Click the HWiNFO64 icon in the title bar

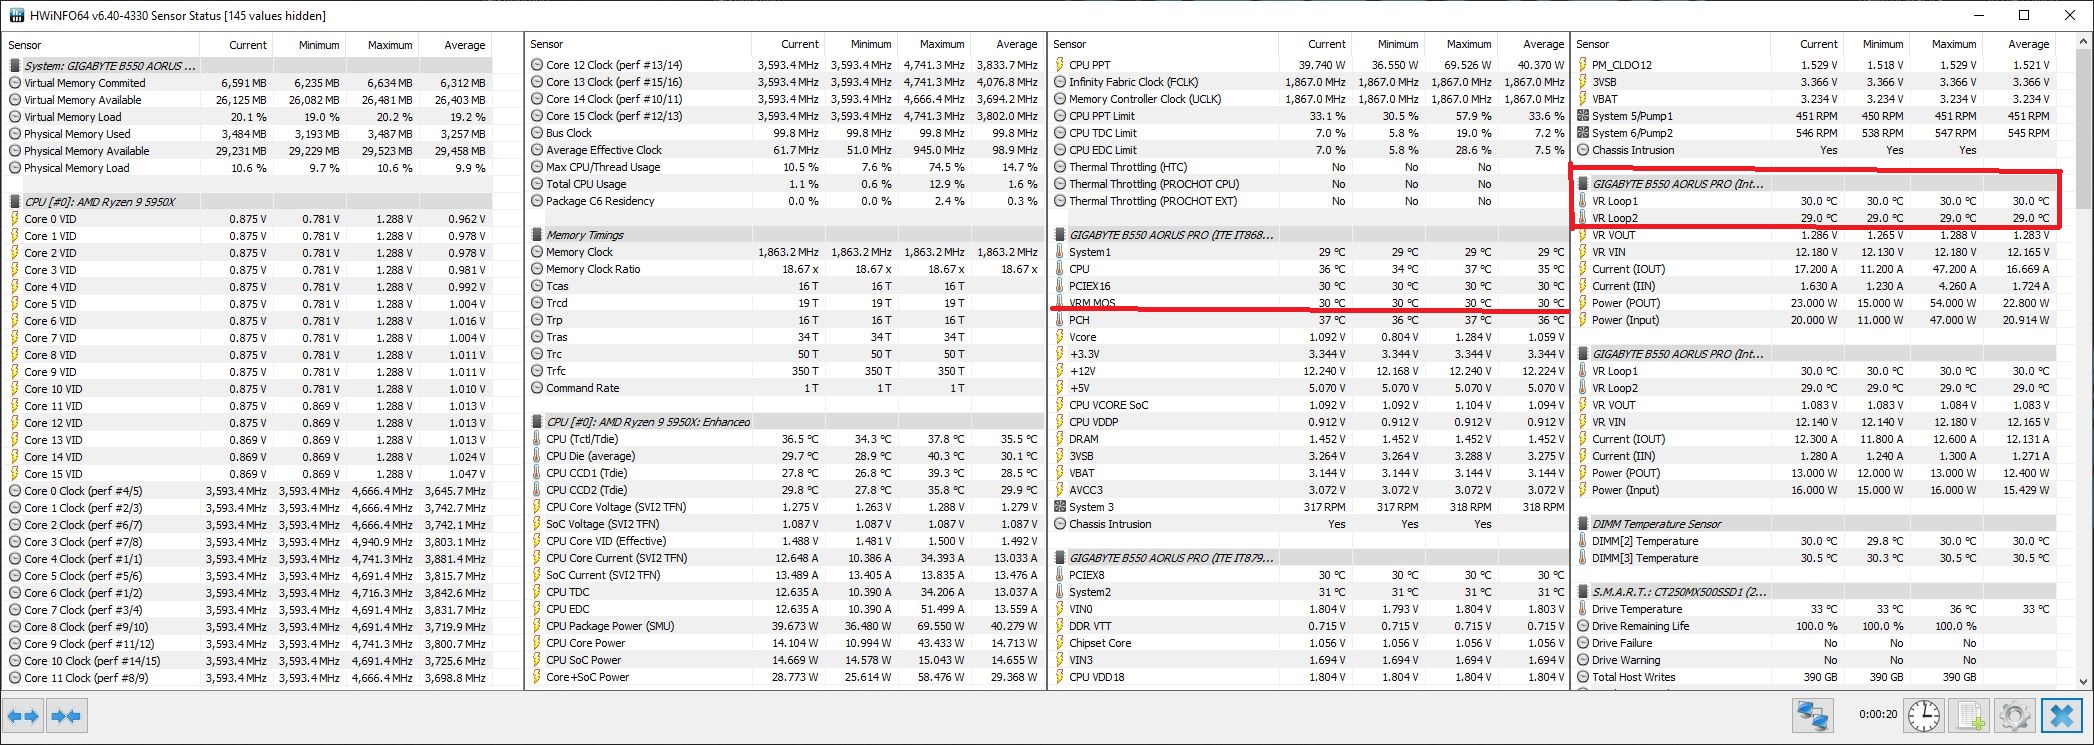tap(18, 15)
